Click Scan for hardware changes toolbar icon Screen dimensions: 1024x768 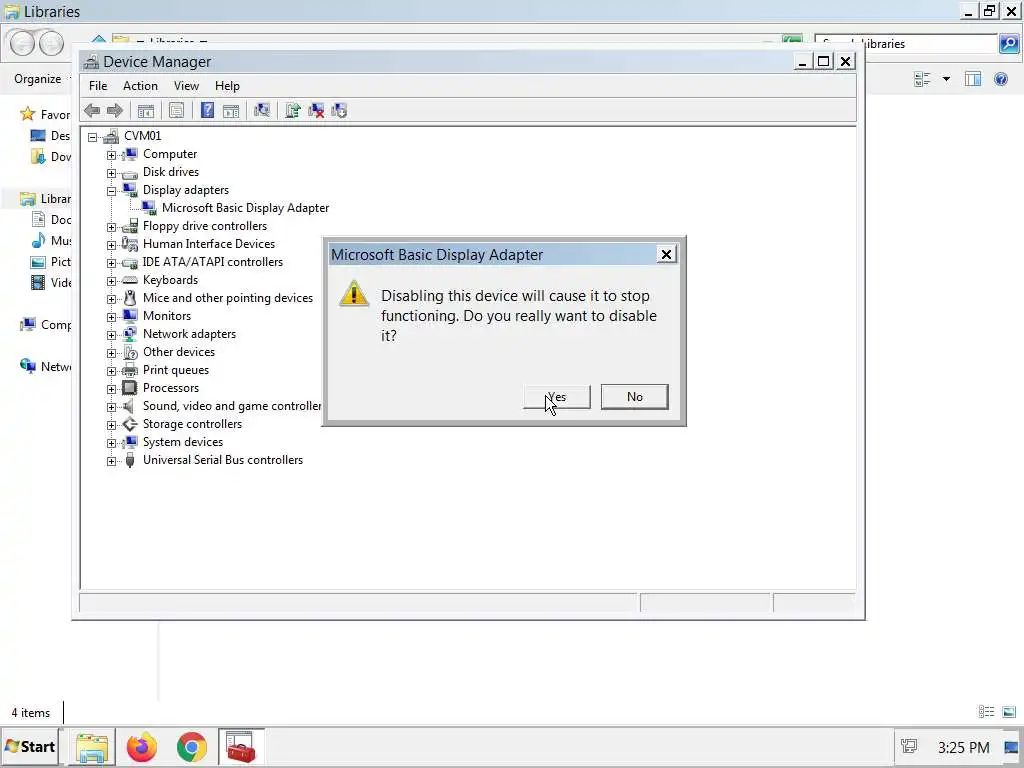(262, 110)
